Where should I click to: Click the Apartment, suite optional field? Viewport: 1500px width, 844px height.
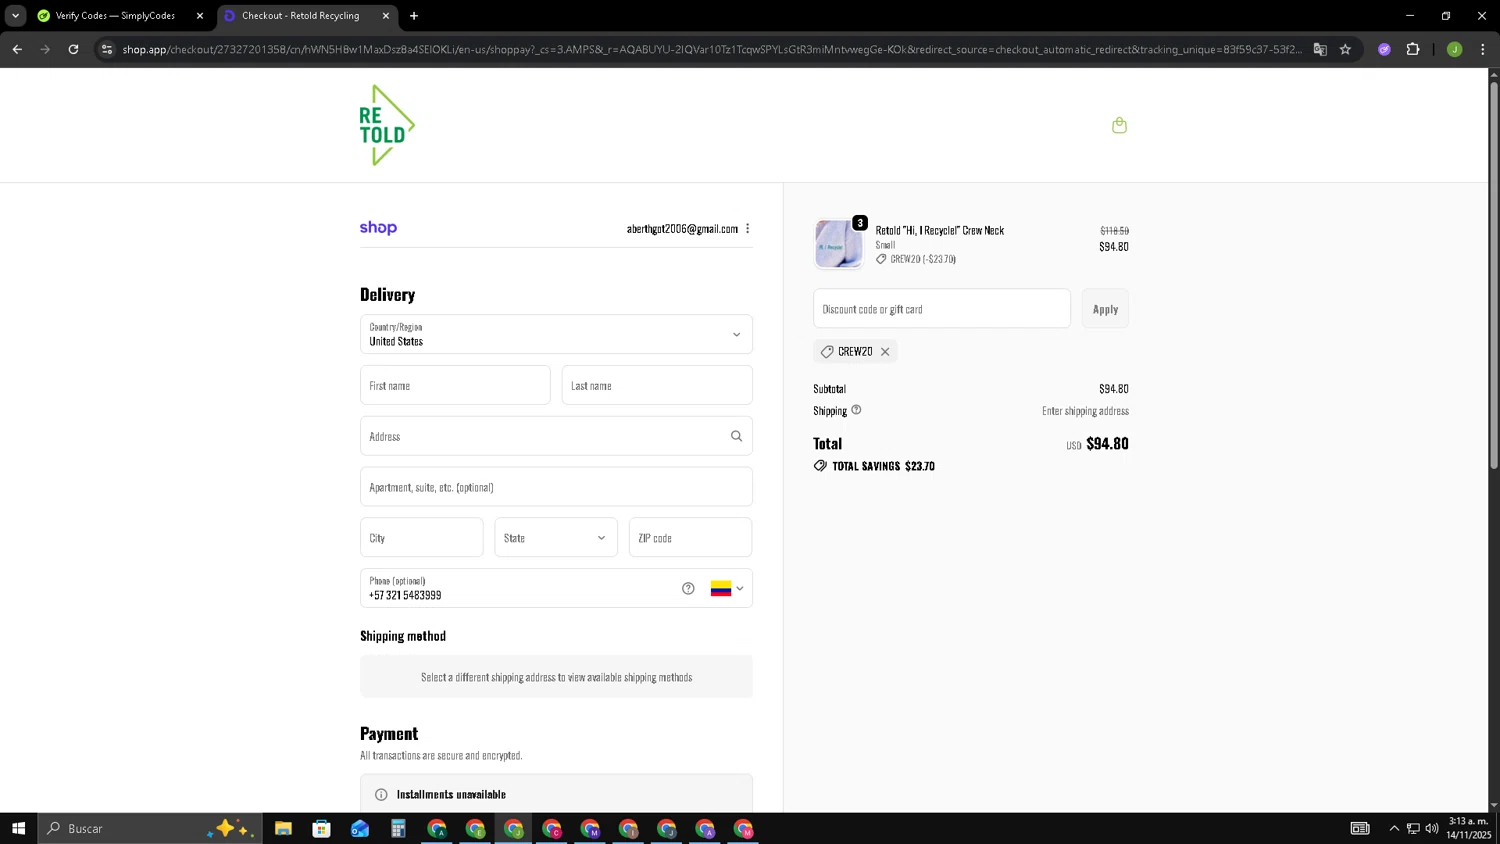click(556, 487)
